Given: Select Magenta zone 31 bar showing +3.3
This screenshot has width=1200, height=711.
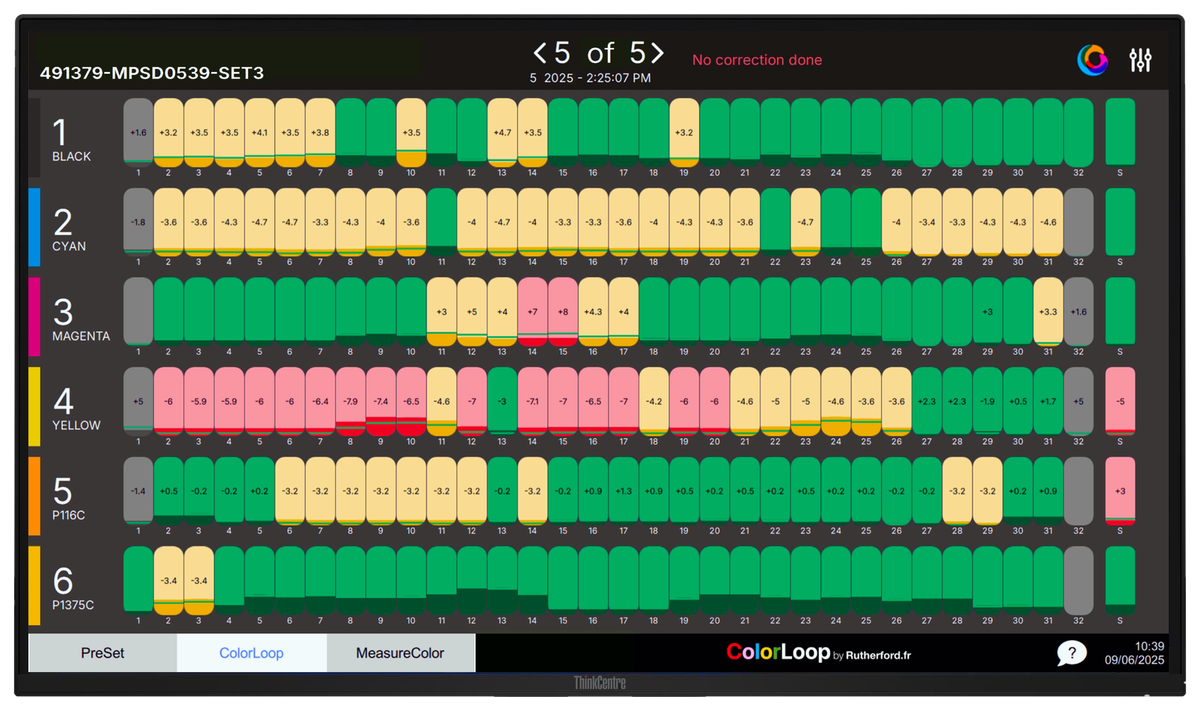Looking at the screenshot, I should (1048, 312).
